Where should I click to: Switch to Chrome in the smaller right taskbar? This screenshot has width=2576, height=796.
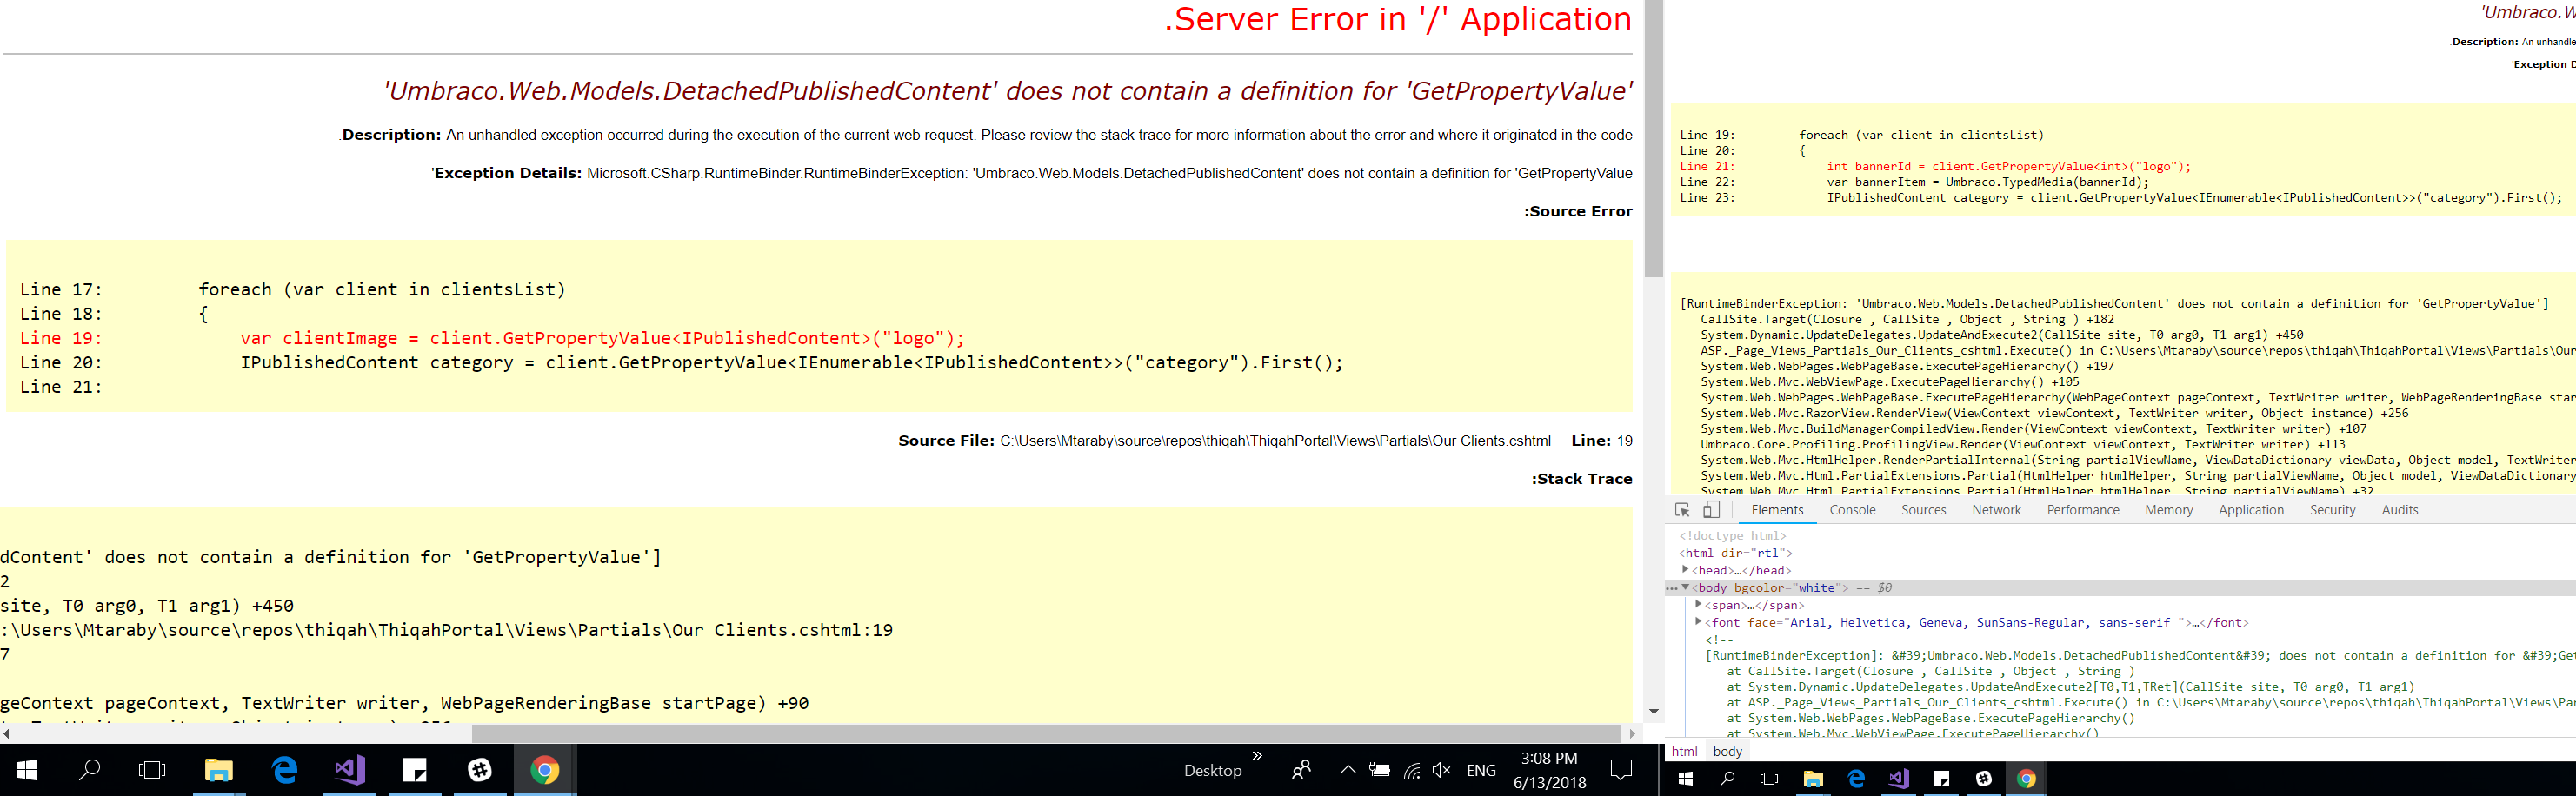pyautogui.click(x=2026, y=779)
